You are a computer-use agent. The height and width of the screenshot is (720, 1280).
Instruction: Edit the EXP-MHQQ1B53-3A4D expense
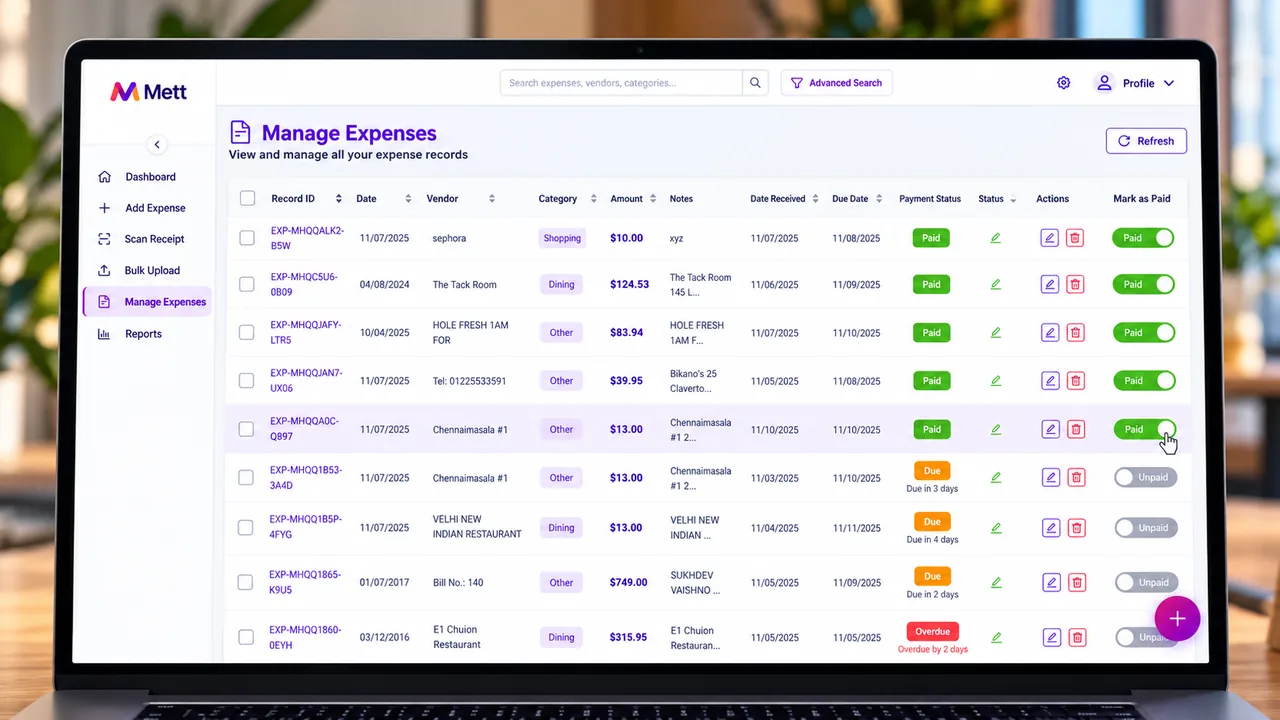pyautogui.click(x=1050, y=478)
